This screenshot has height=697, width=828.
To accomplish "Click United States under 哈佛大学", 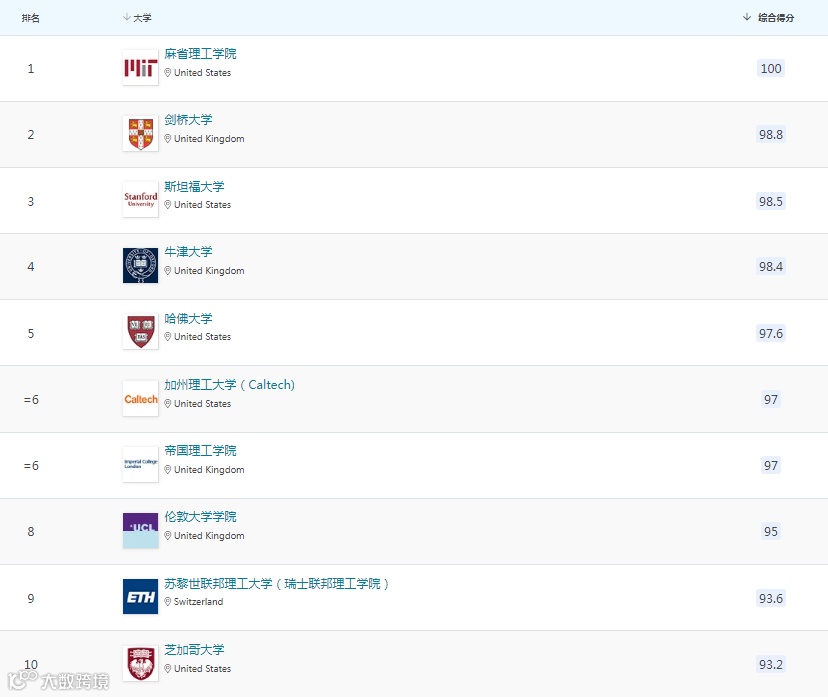I will pos(202,337).
